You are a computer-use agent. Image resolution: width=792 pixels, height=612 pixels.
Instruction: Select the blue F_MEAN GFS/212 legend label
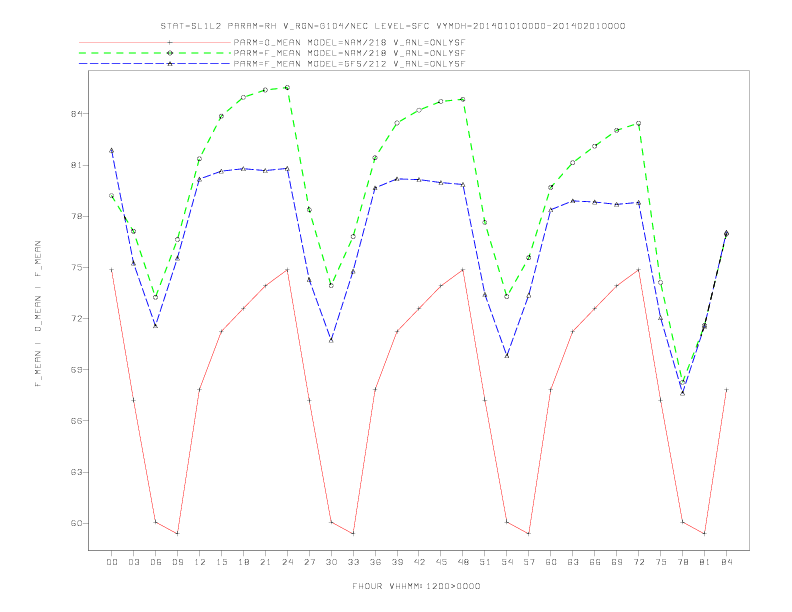coord(349,64)
